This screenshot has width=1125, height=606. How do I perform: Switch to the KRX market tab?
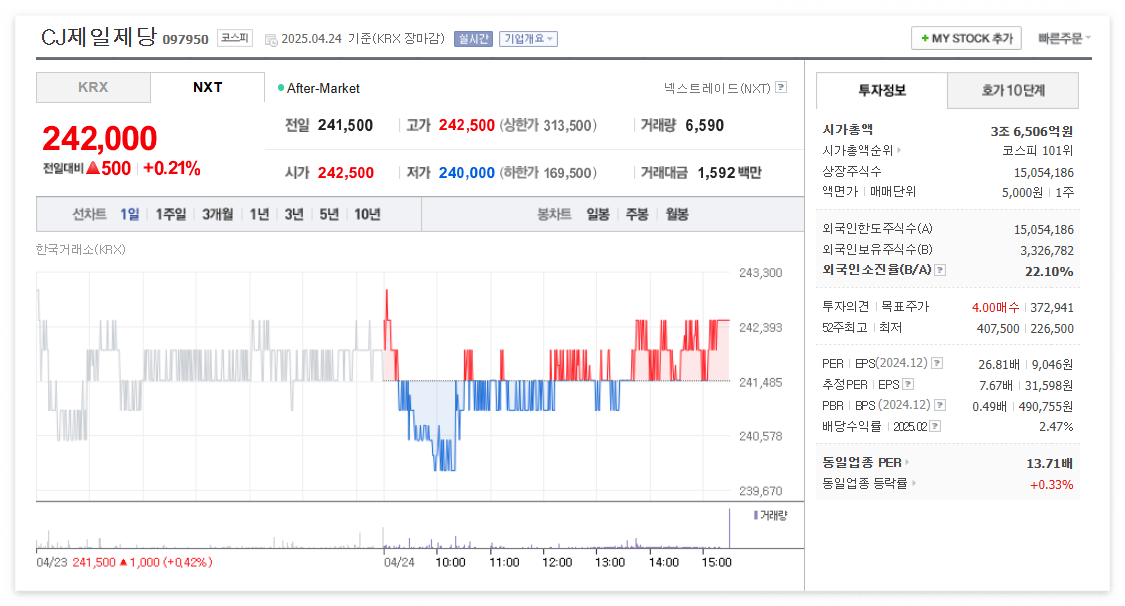93,87
